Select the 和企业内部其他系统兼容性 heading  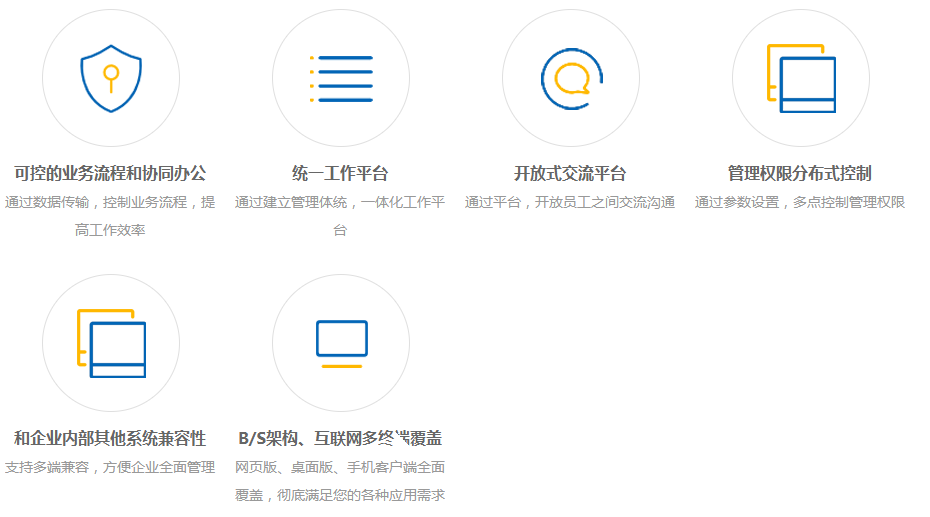point(110,438)
